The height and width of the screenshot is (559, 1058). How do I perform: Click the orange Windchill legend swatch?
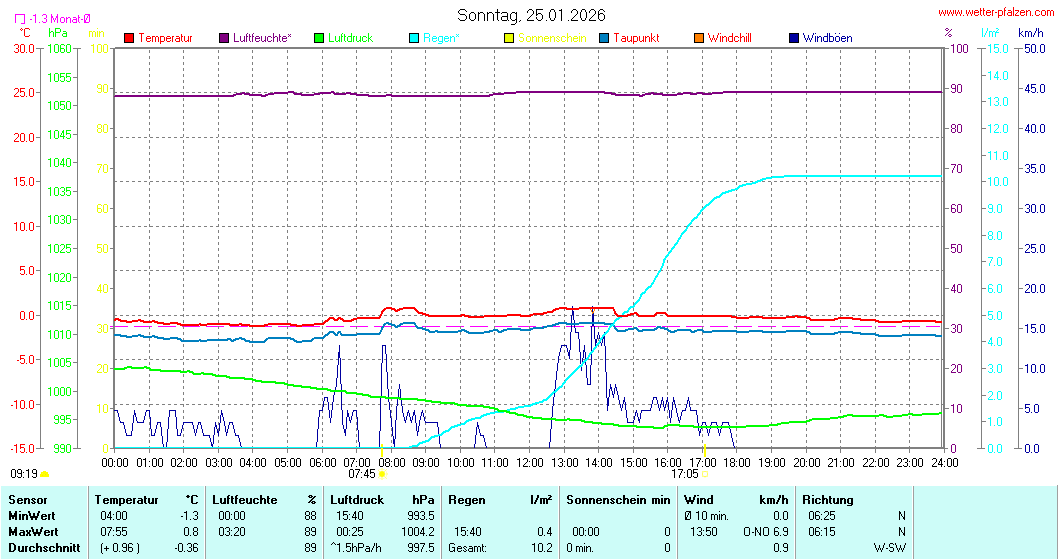pyautogui.click(x=699, y=38)
